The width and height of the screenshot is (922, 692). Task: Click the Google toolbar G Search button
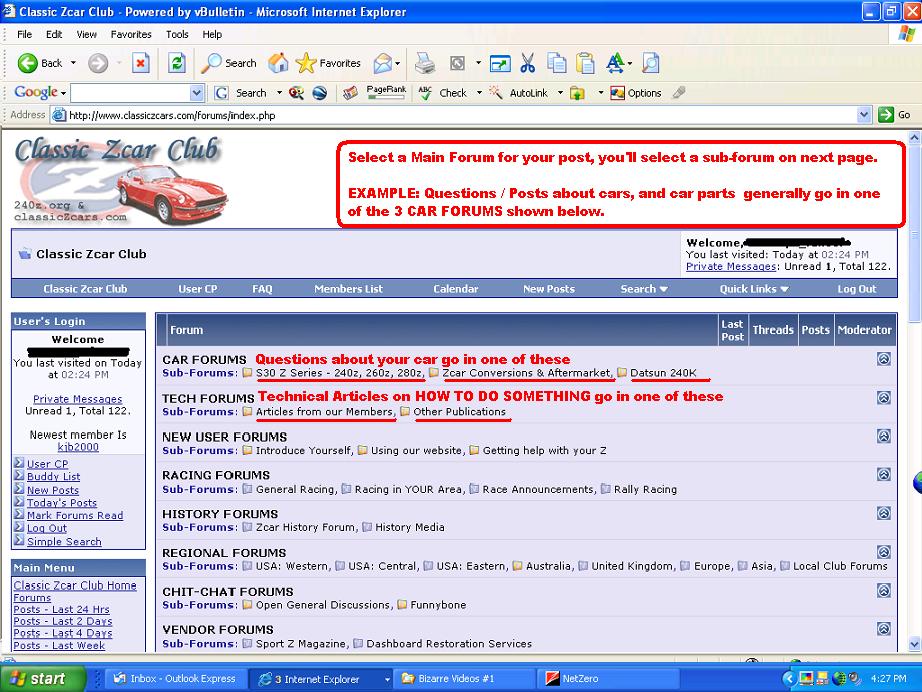click(240, 93)
